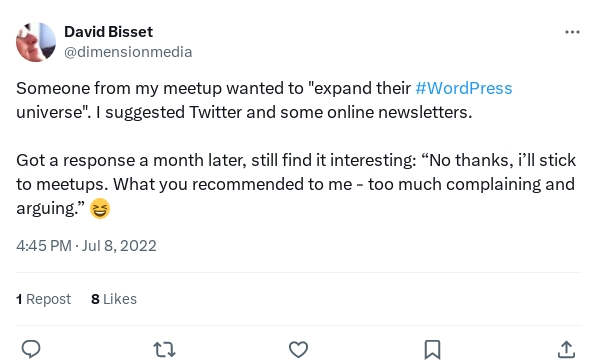Like the tweet with the heart icon
The width and height of the screenshot is (598, 363).
[298, 349]
